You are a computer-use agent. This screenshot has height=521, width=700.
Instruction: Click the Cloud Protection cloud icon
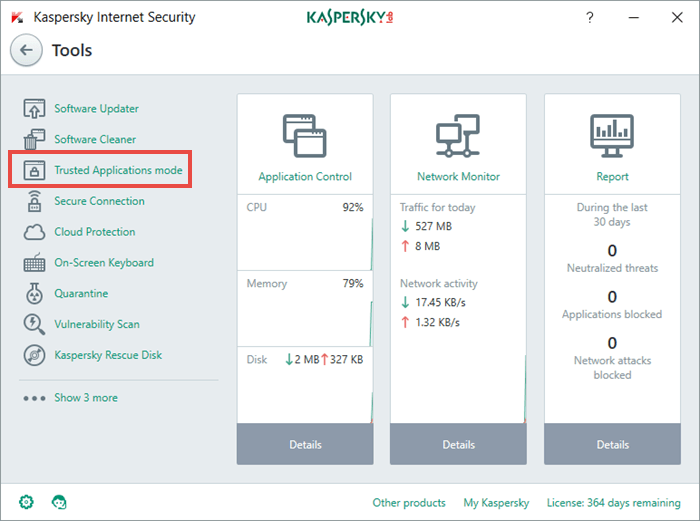tap(34, 232)
